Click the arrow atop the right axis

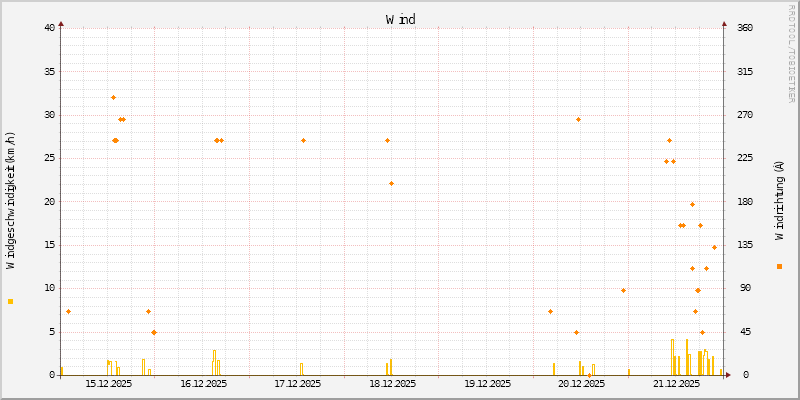(724, 22)
